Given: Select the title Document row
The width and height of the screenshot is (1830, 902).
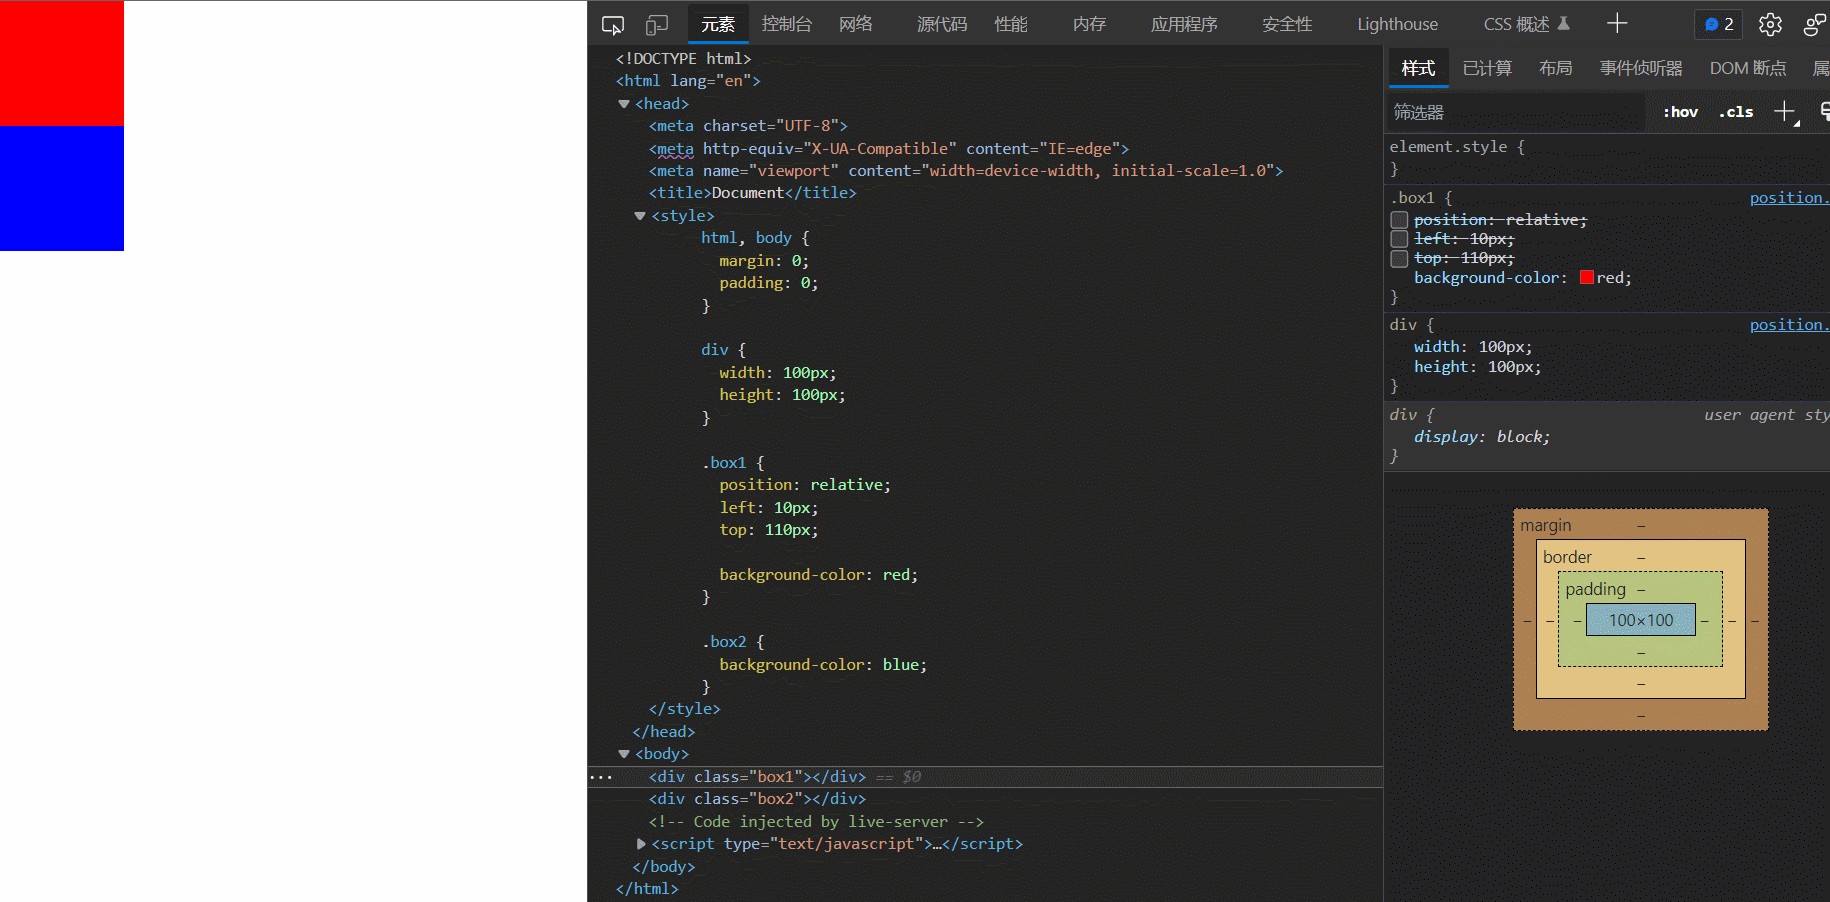Looking at the screenshot, I should coord(753,193).
